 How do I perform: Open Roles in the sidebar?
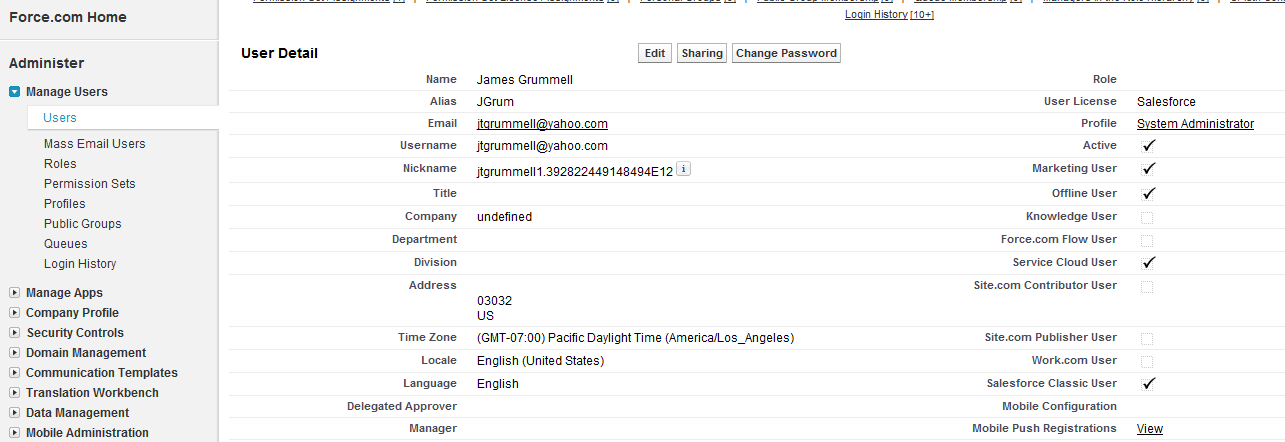click(60, 164)
